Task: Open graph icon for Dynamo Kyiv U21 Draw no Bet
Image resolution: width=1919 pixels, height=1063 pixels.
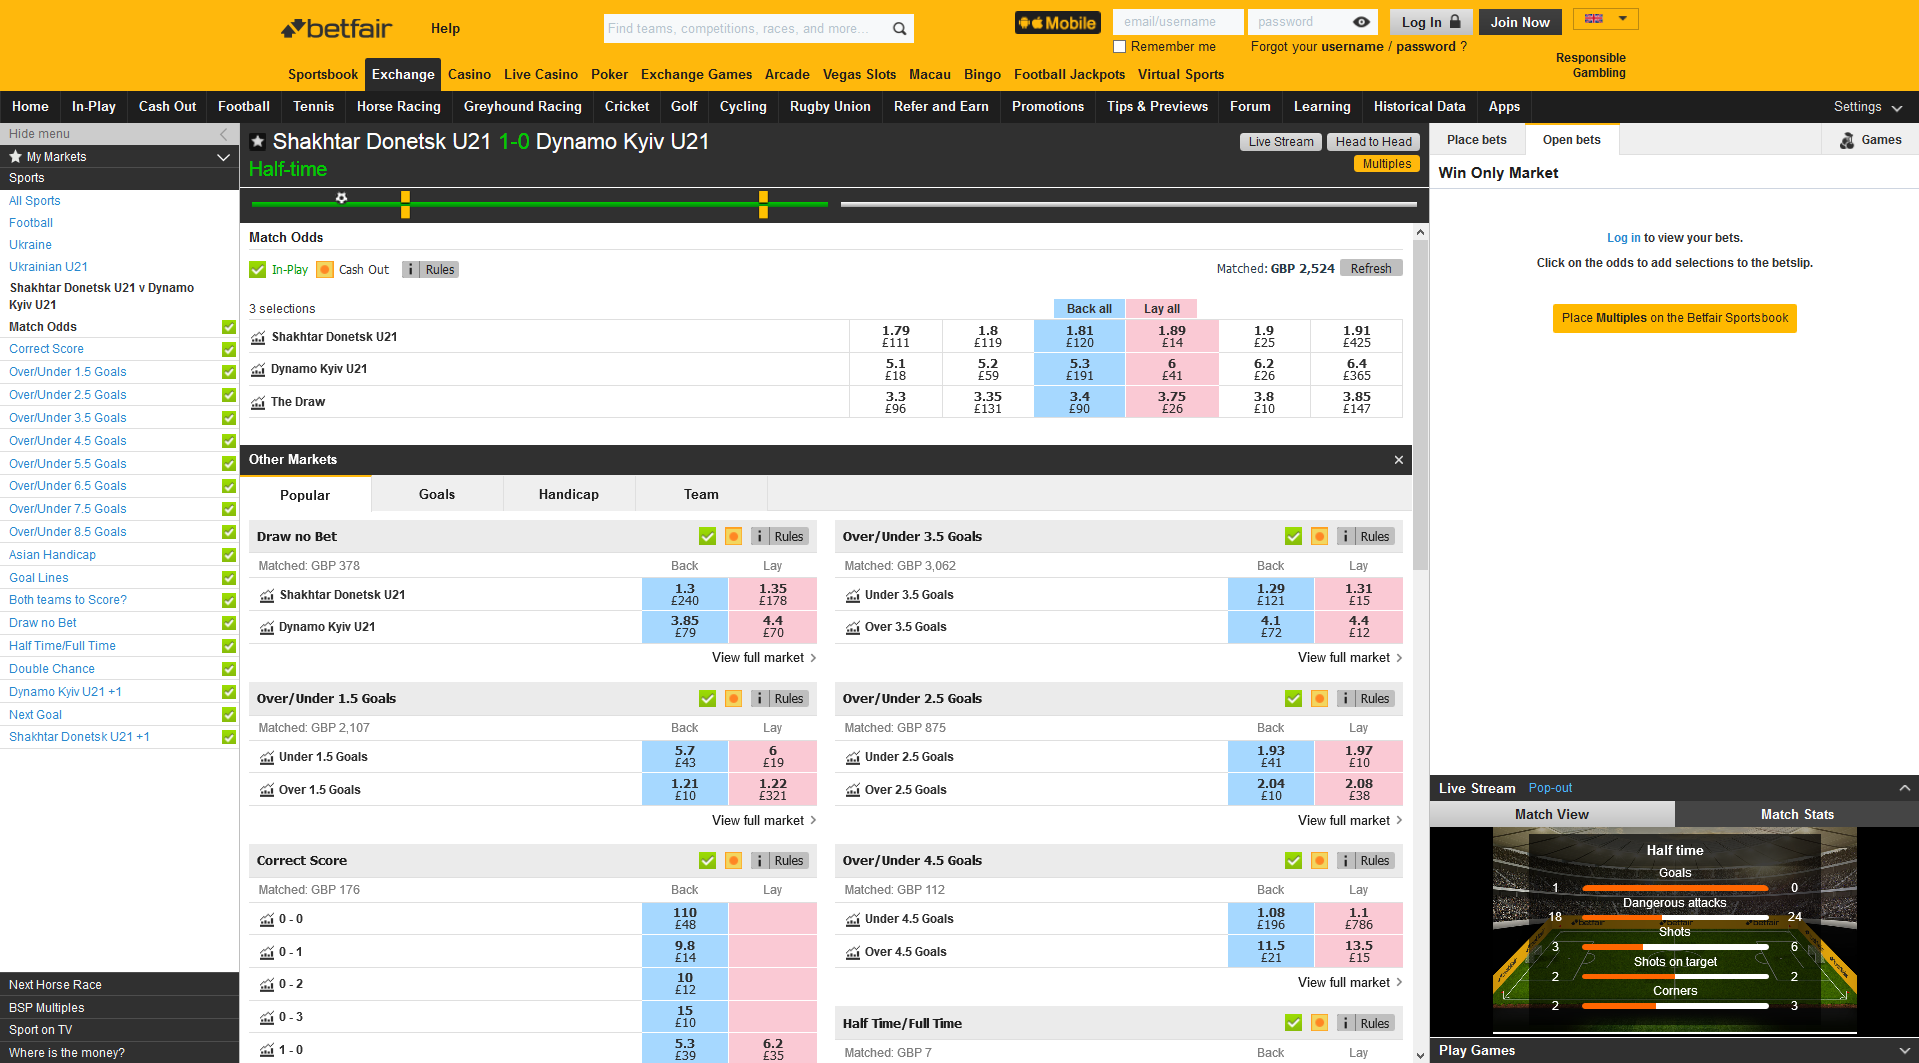Action: pyautogui.click(x=266, y=627)
